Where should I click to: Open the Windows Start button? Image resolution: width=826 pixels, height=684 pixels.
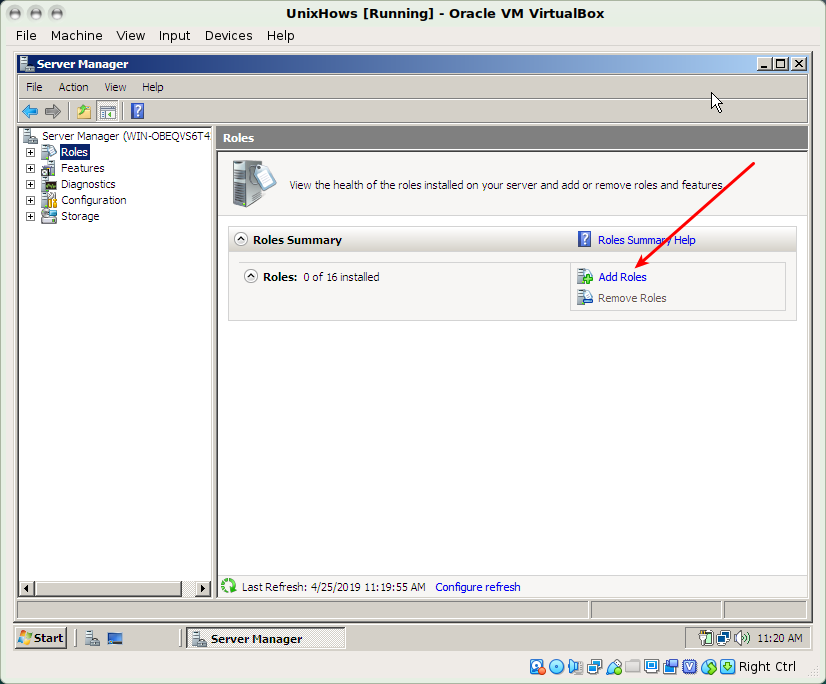41,638
